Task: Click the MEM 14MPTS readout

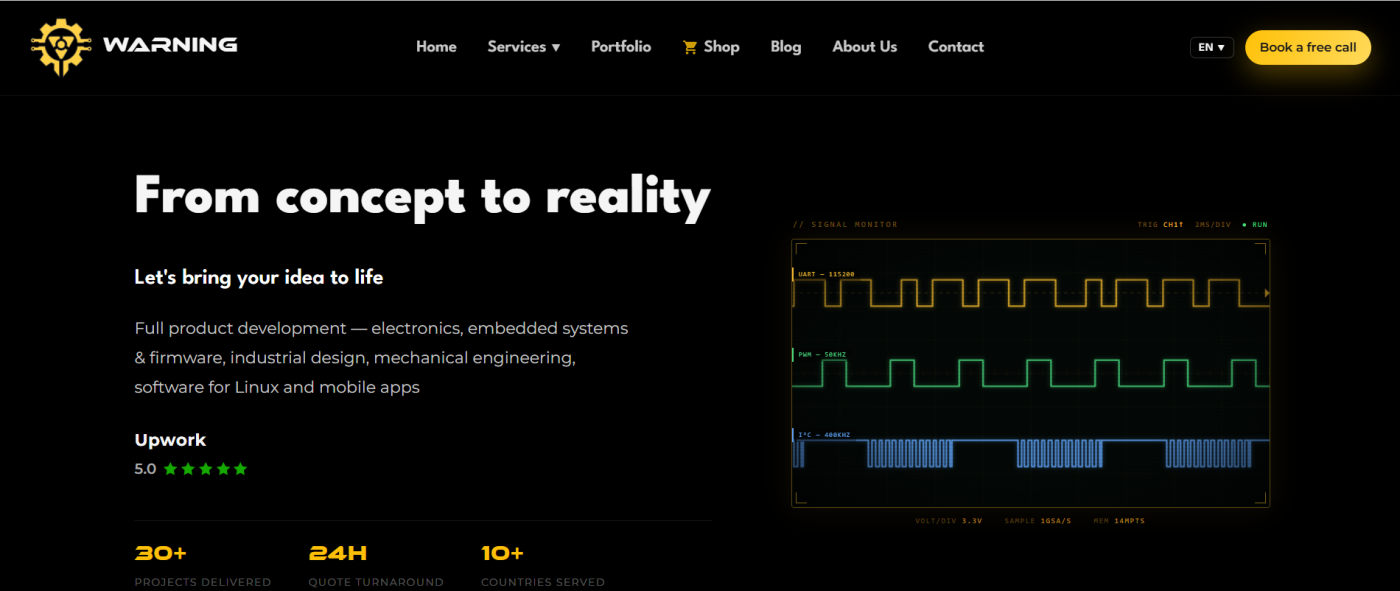Action: [x=1118, y=521]
